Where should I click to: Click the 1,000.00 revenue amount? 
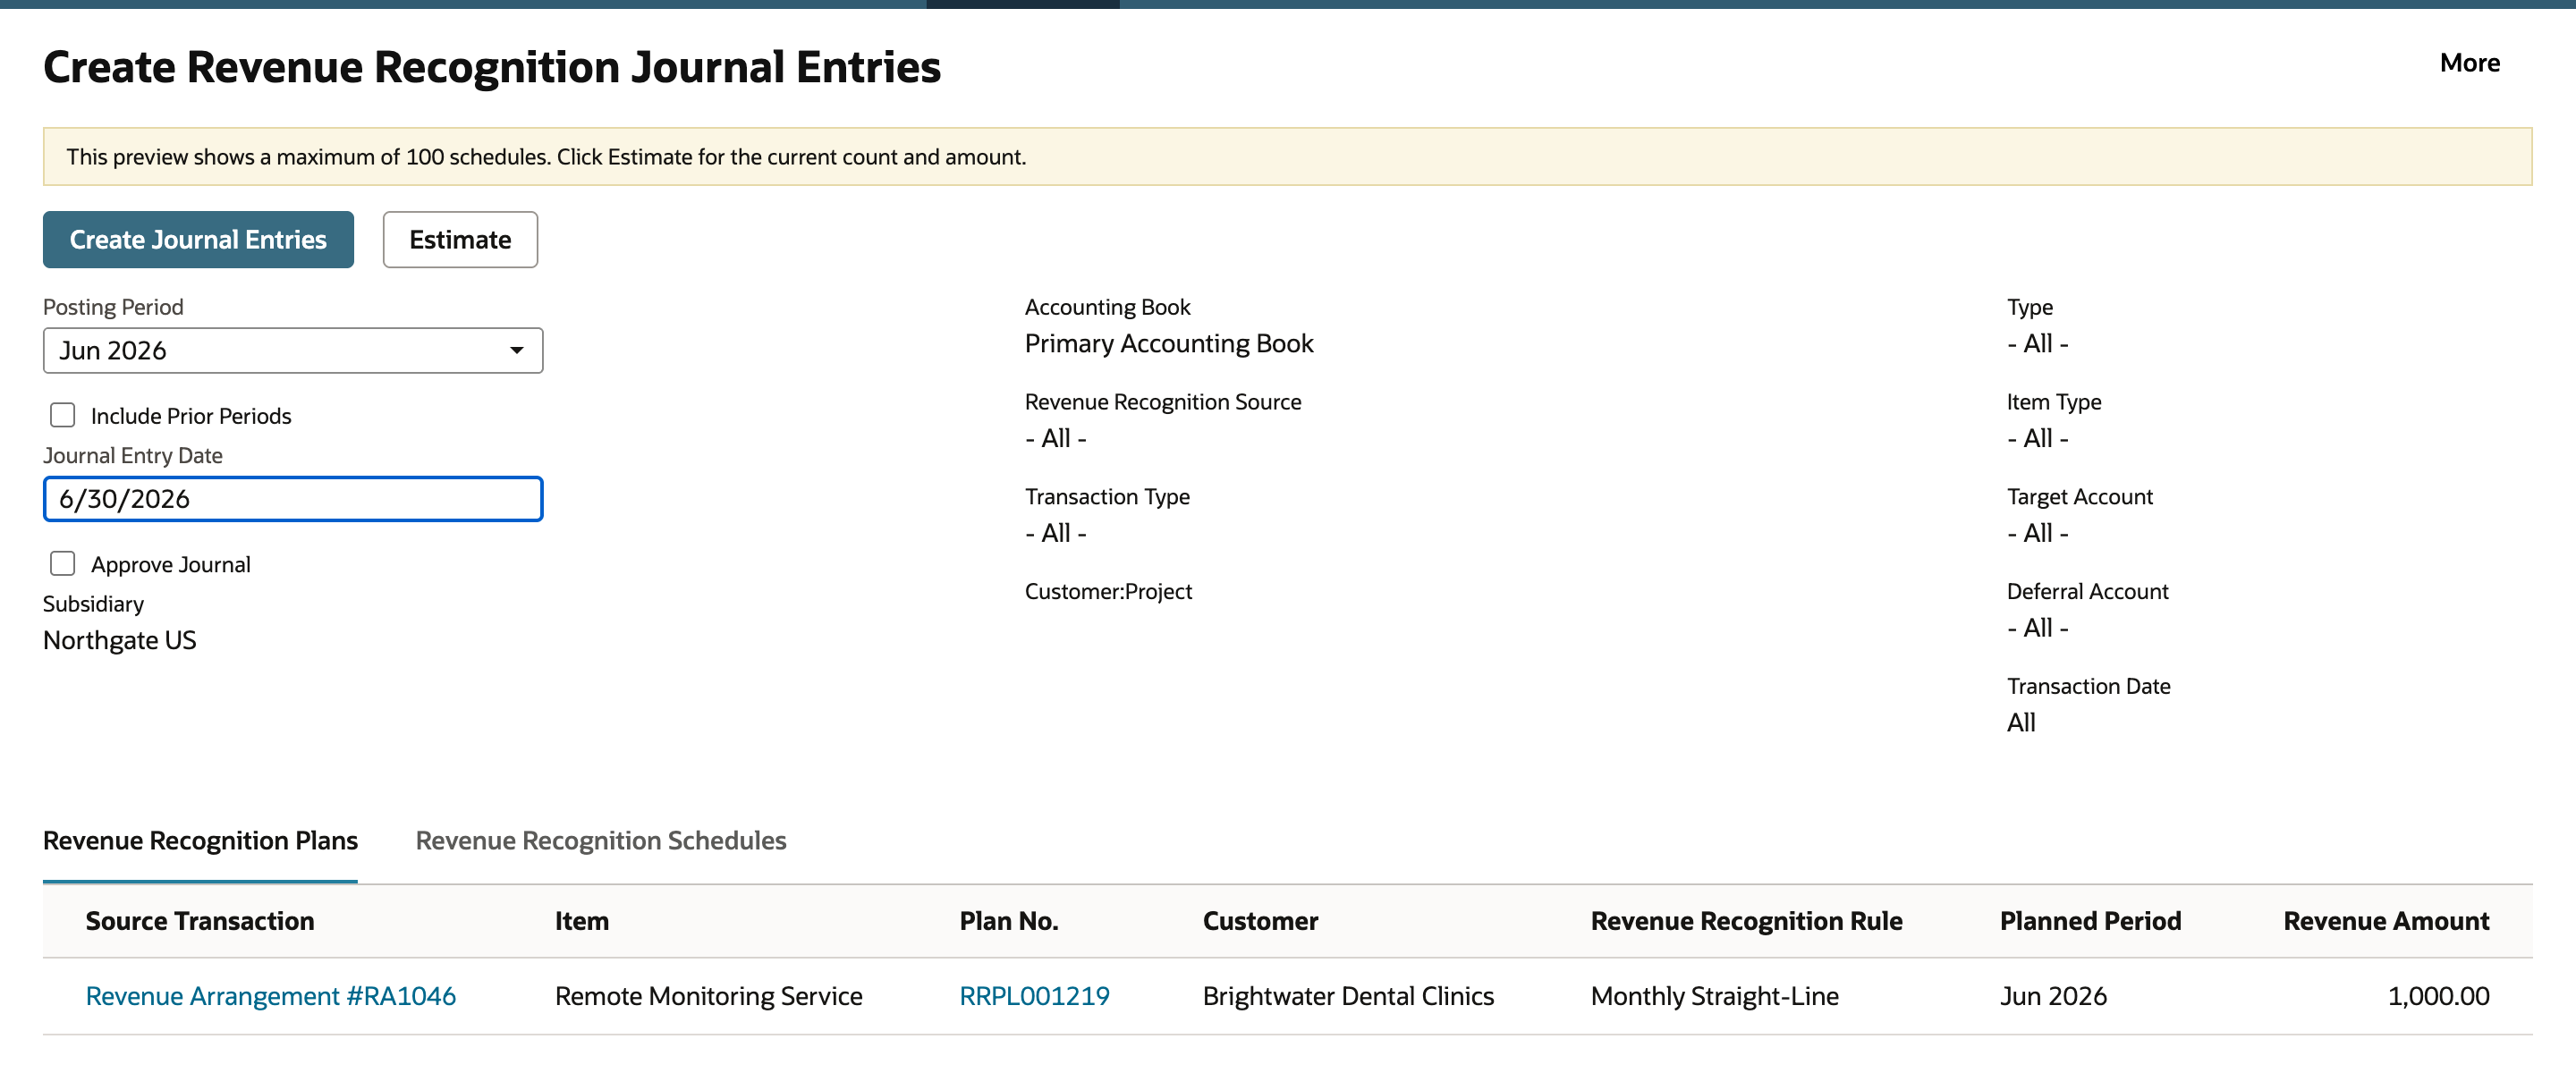point(2438,996)
